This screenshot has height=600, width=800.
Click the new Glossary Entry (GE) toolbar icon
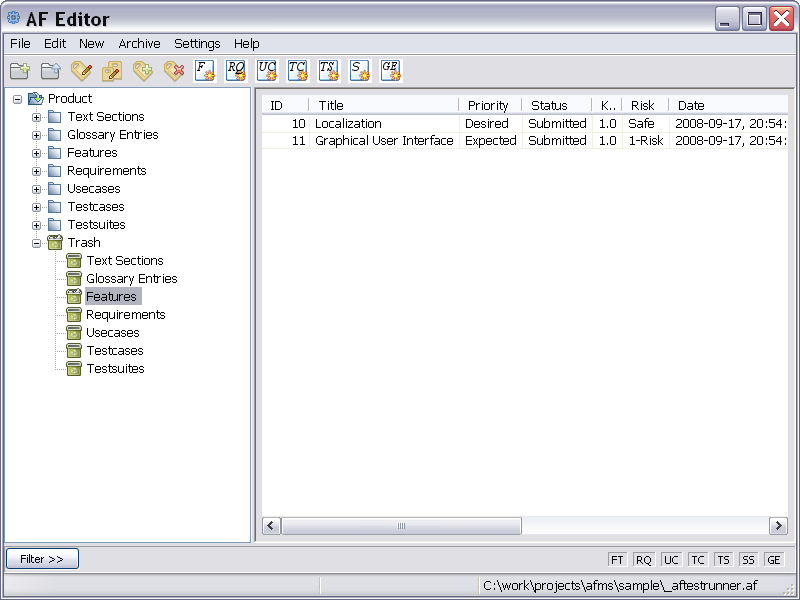coord(391,70)
